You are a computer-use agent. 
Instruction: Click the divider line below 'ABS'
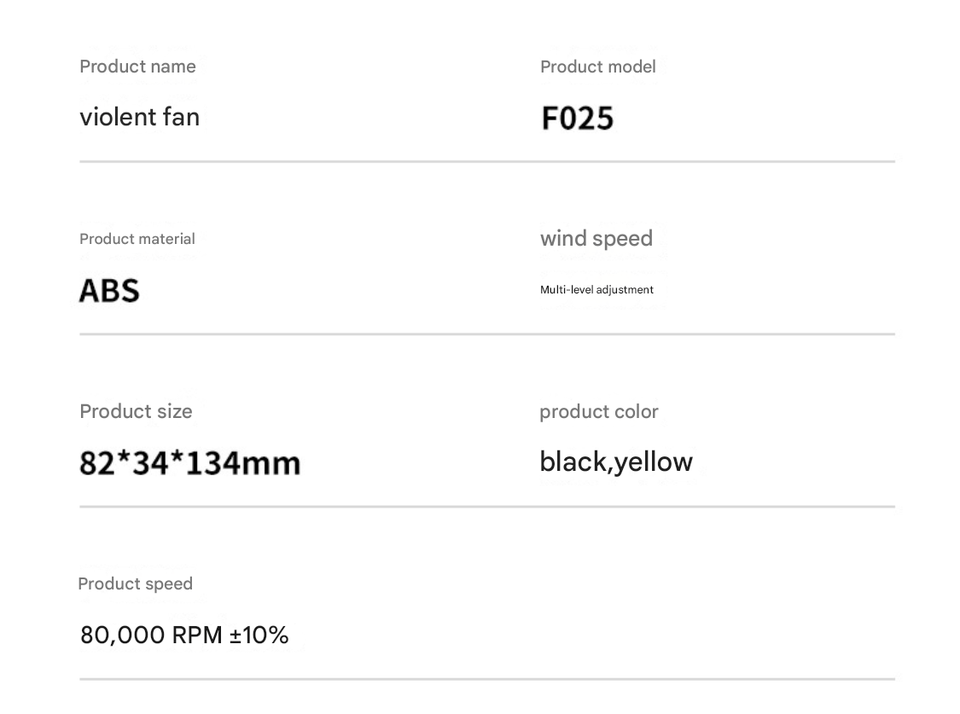point(487,334)
